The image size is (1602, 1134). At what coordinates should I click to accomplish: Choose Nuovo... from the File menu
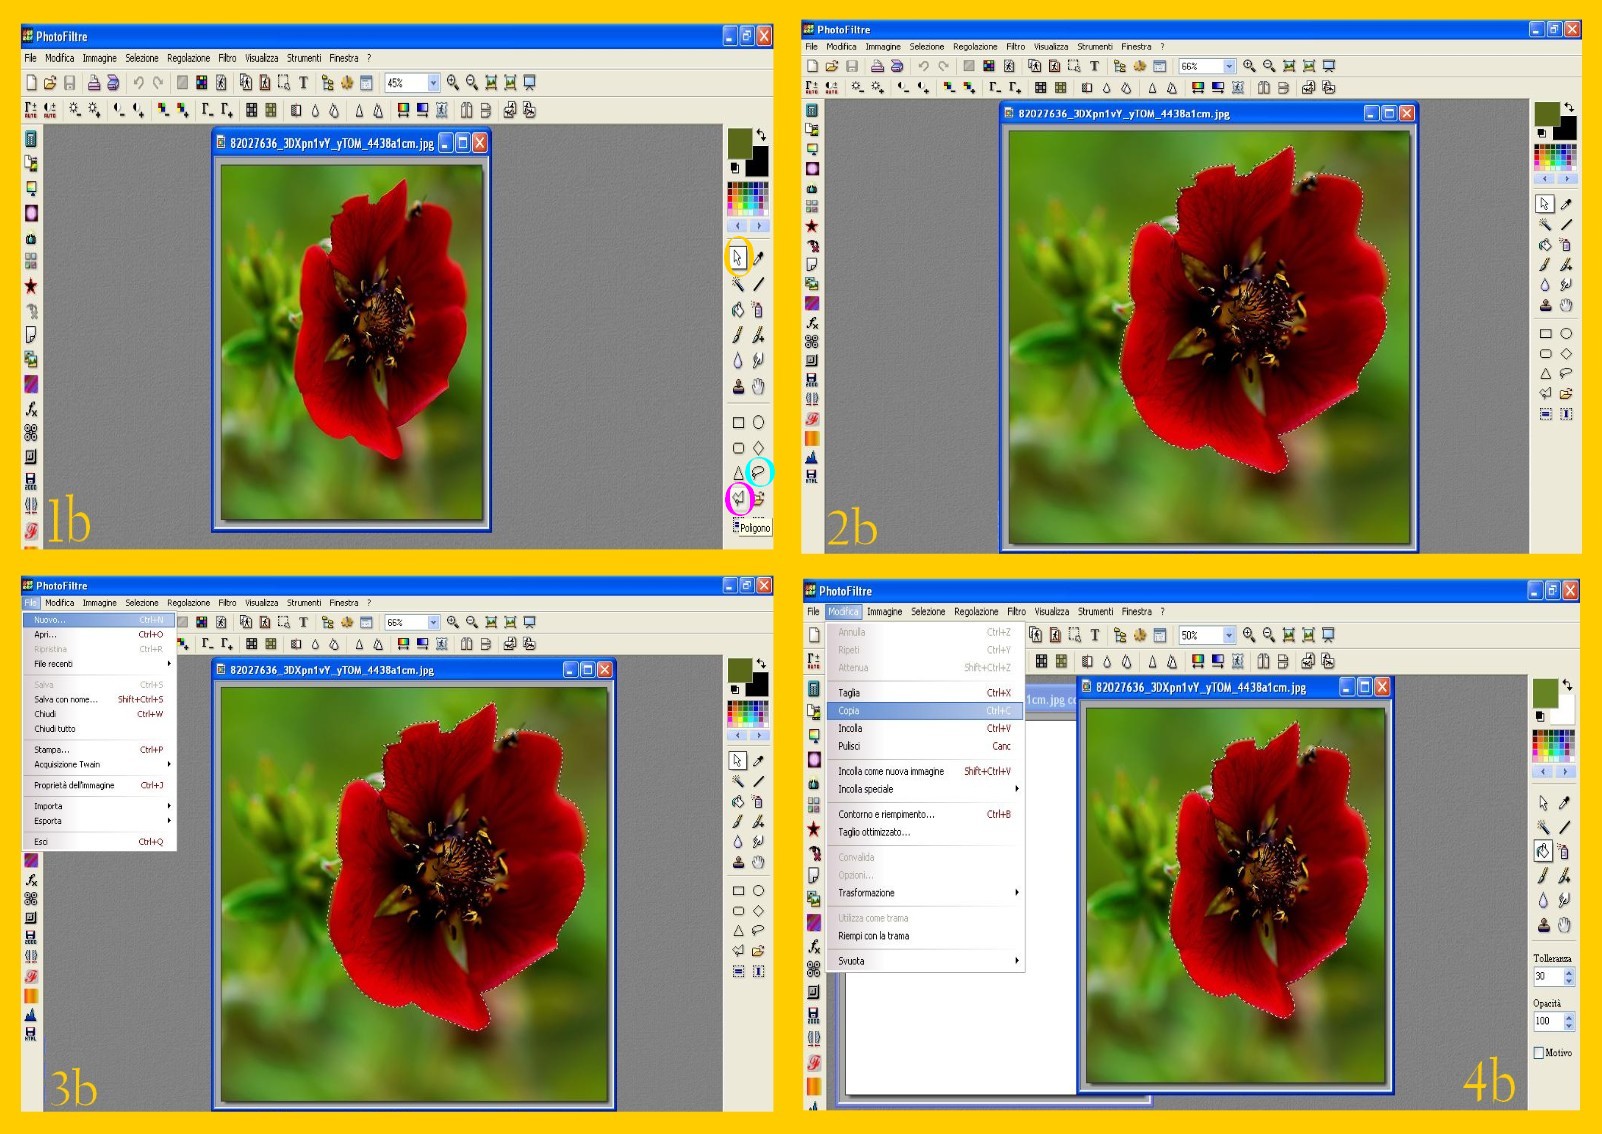[x=50, y=620]
